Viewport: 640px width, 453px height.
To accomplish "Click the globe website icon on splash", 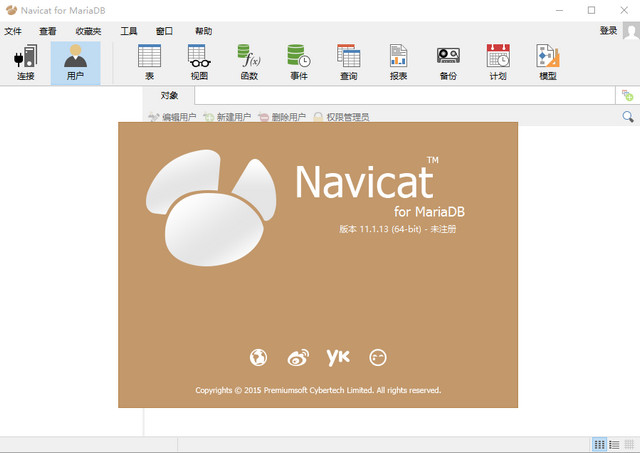I will click(x=258, y=358).
